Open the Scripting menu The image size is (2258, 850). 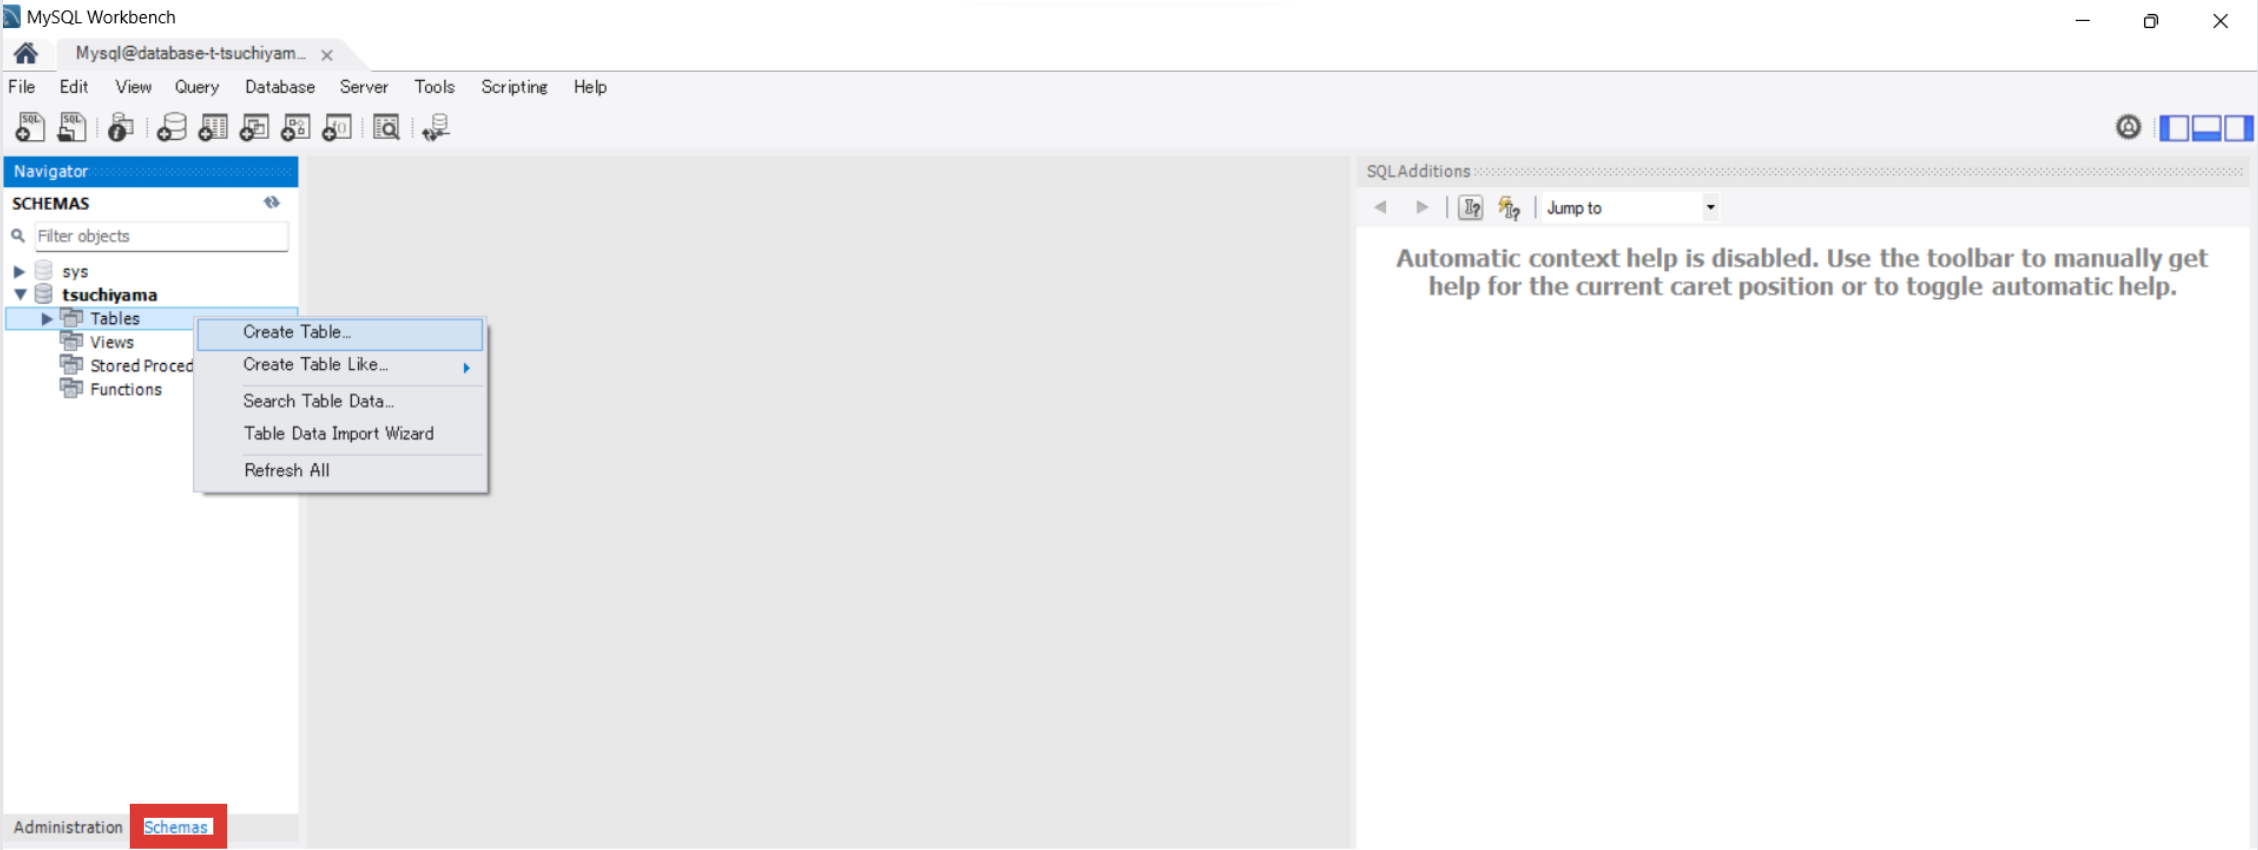tap(514, 87)
